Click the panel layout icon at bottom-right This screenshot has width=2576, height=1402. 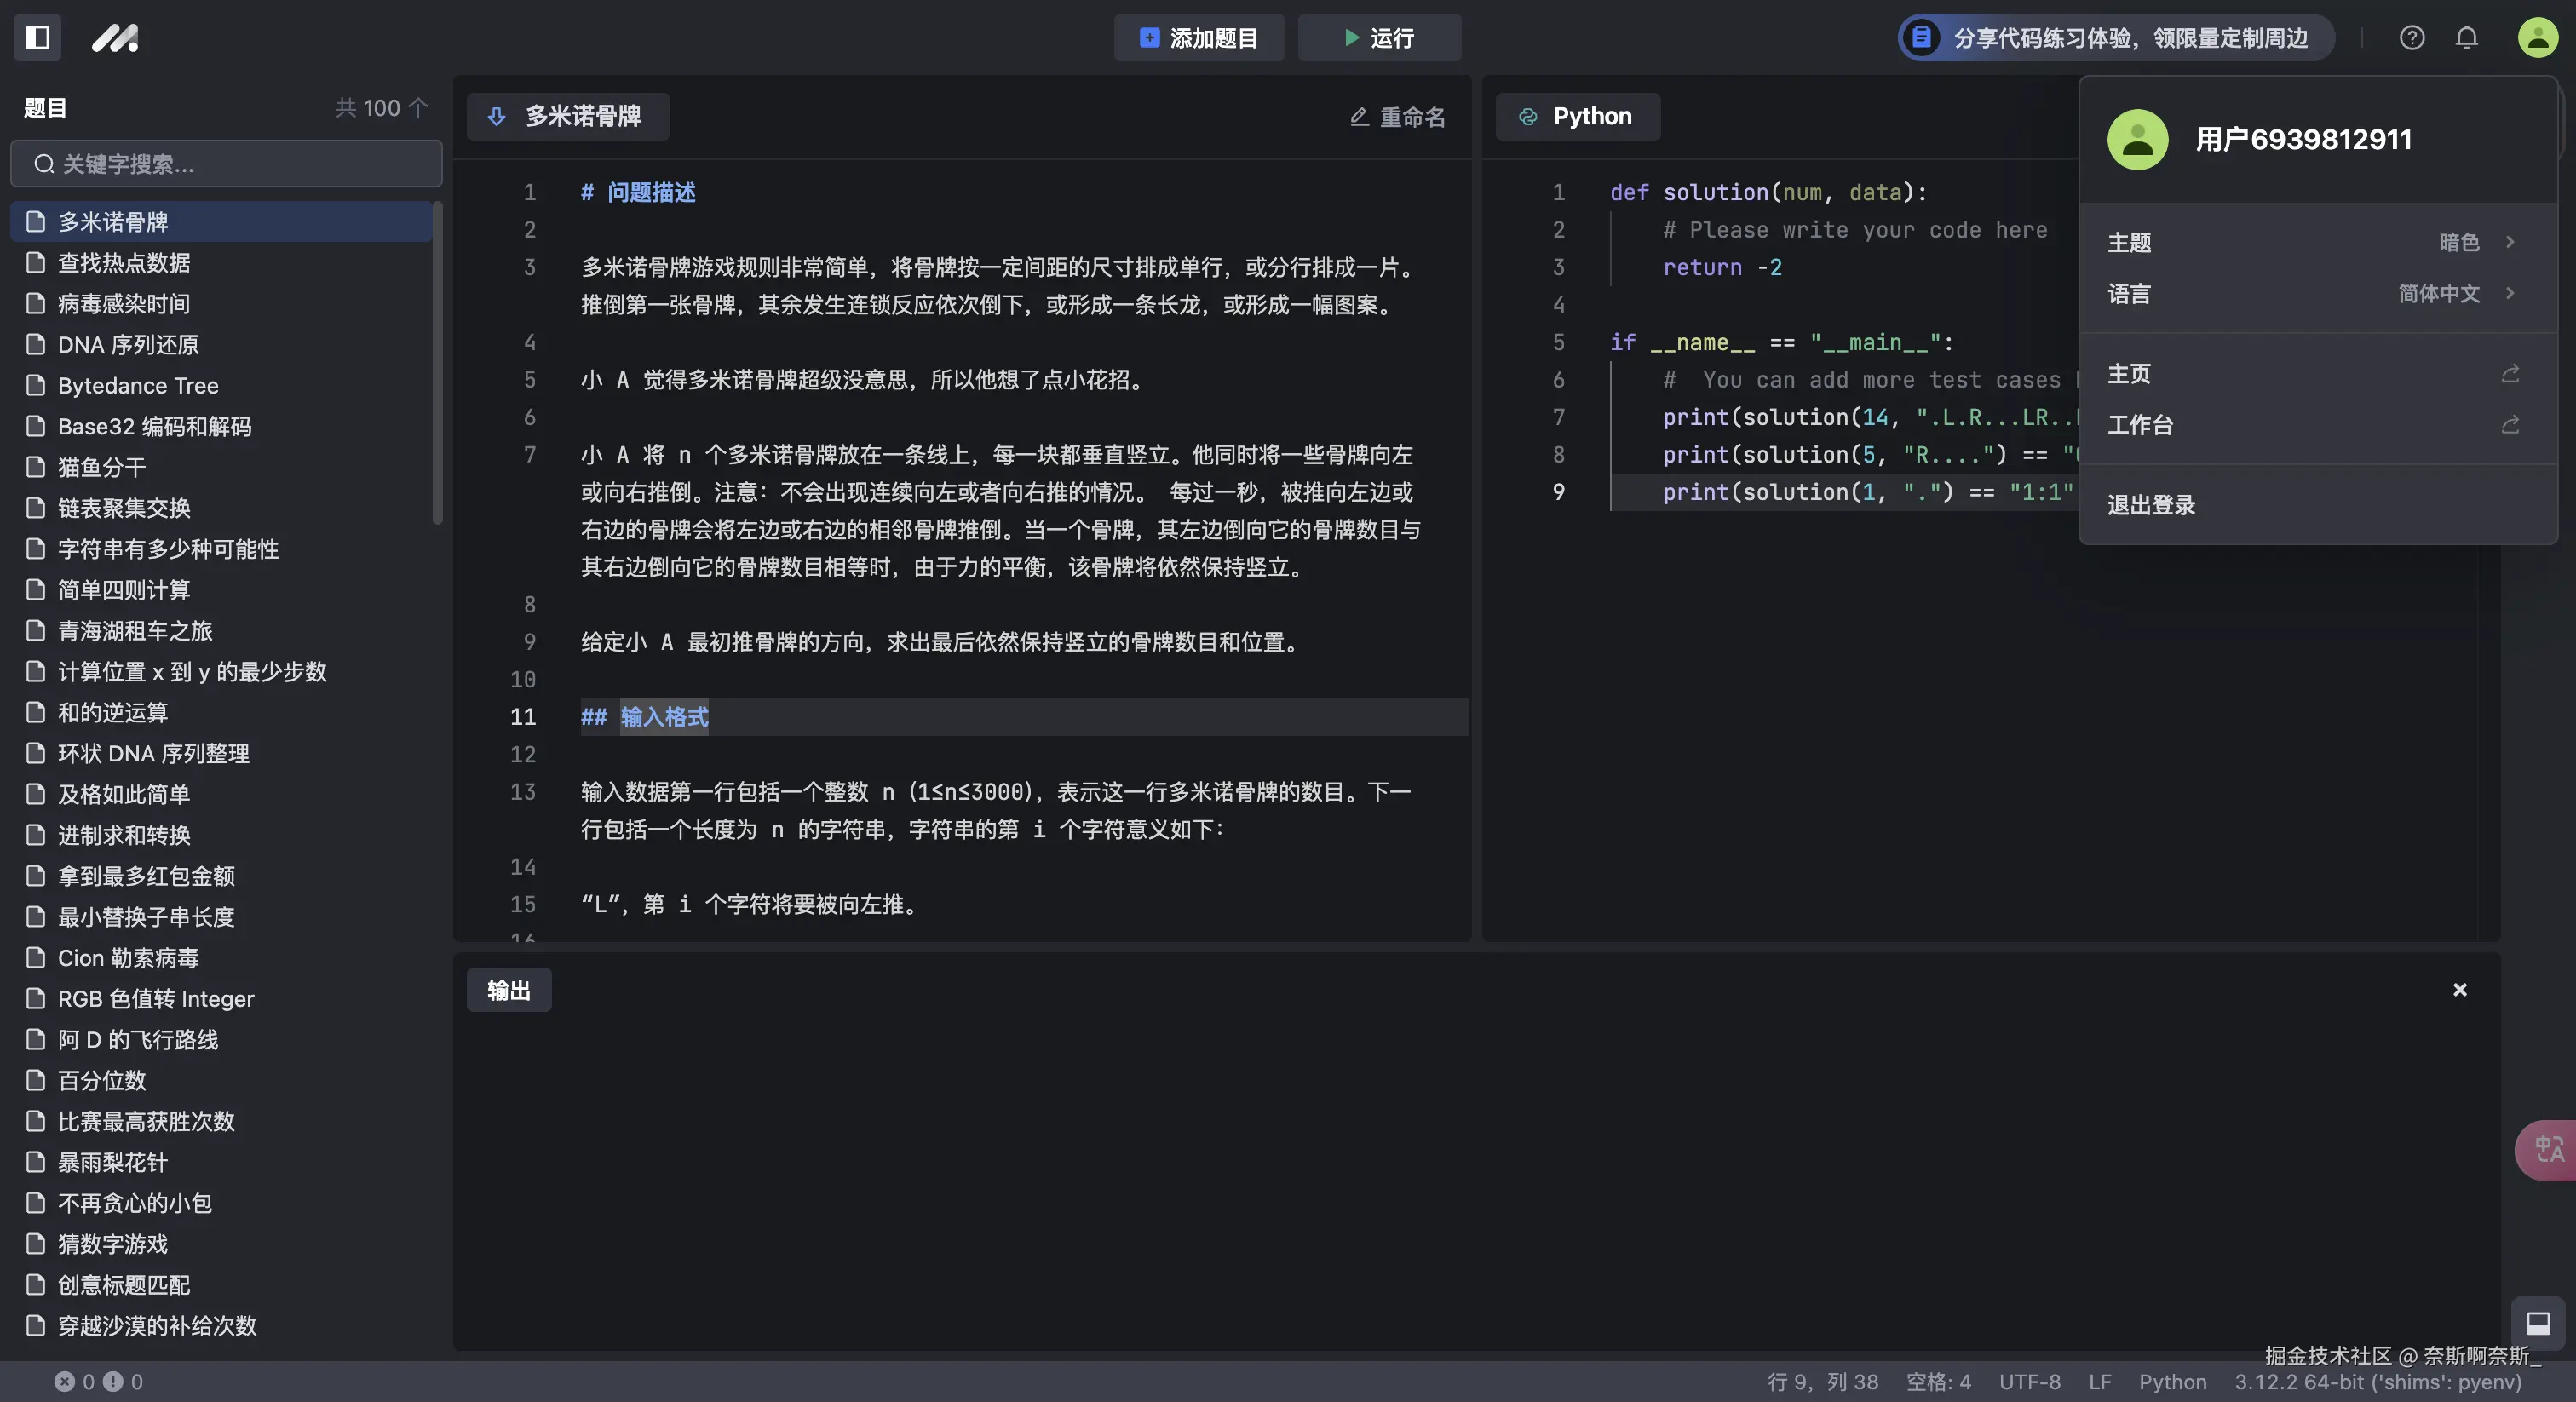tap(2538, 1323)
